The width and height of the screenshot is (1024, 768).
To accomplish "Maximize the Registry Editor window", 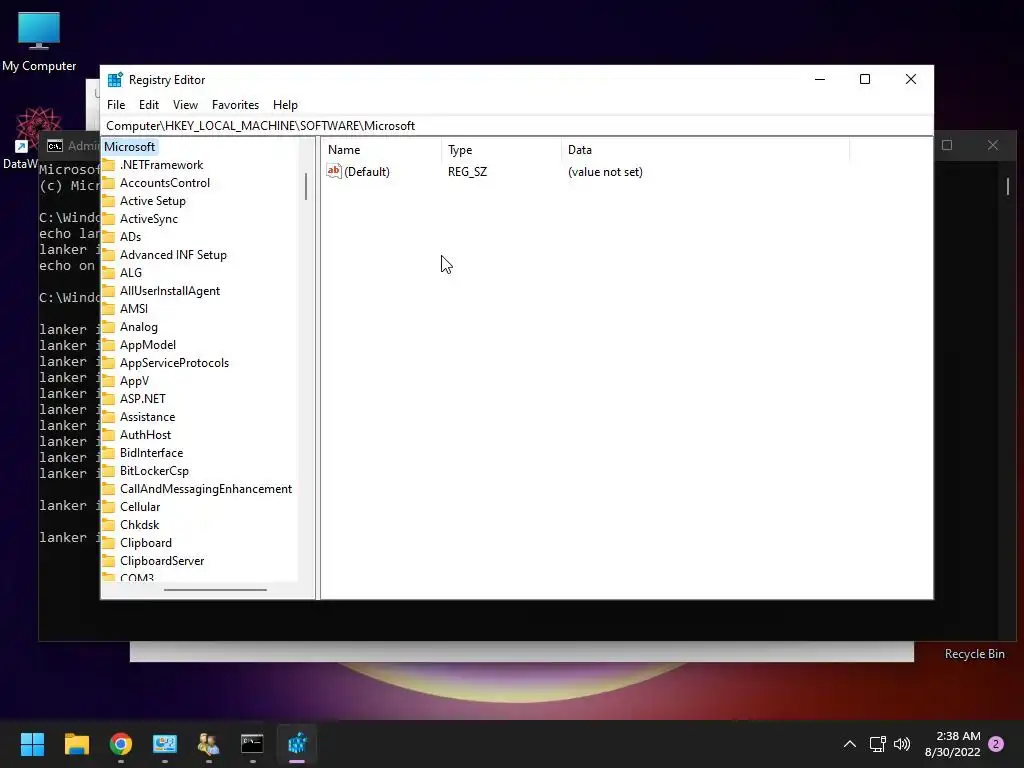I will pyautogui.click(x=865, y=79).
